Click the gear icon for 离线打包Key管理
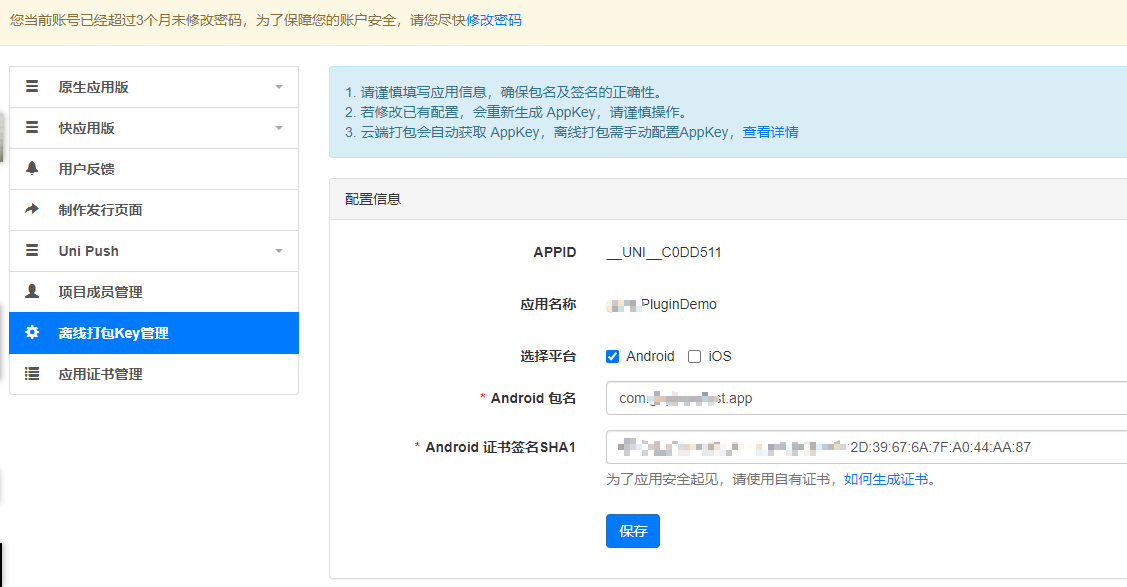1127x587 pixels. pos(32,333)
